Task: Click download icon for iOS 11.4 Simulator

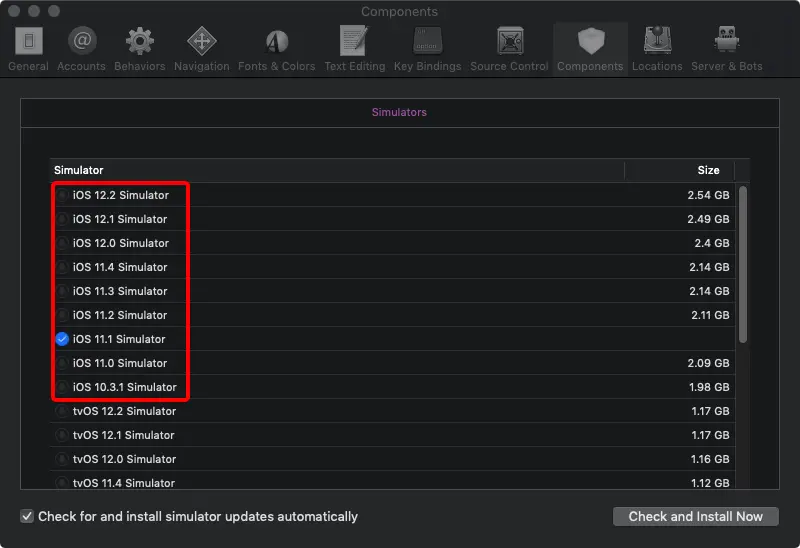Action: [x=62, y=267]
